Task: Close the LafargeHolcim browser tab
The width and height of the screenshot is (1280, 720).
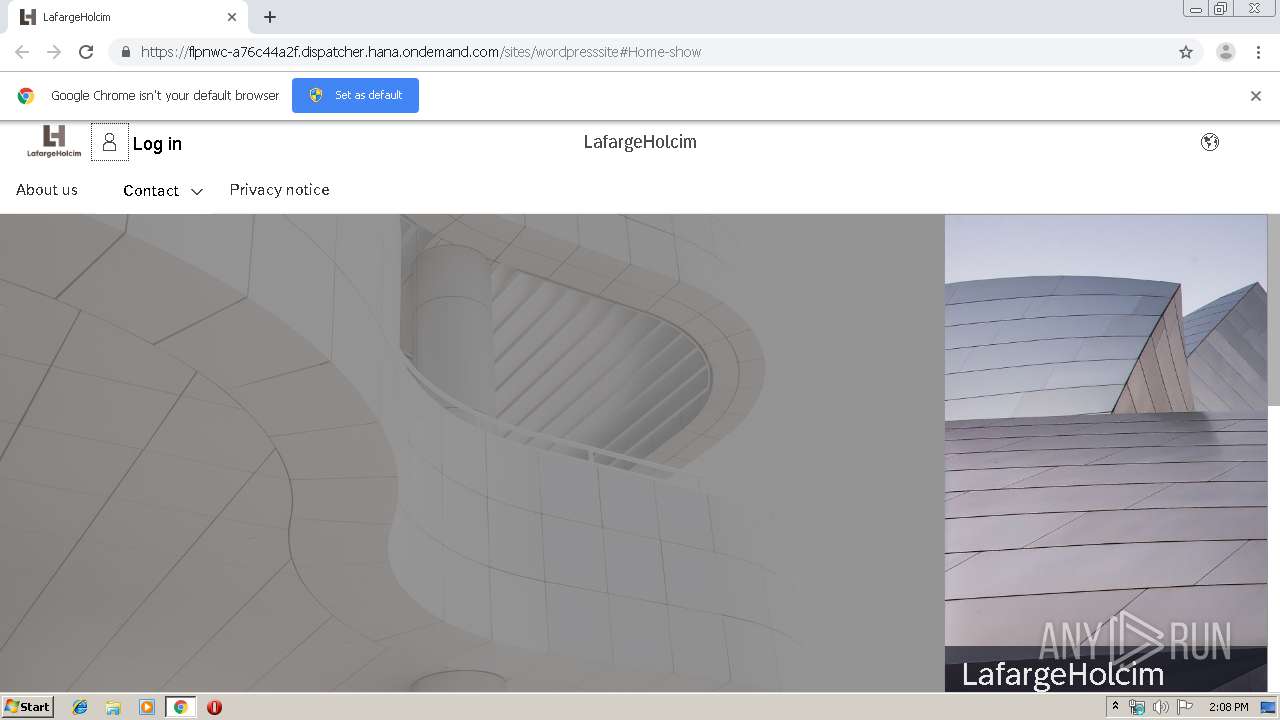Action: (x=232, y=17)
